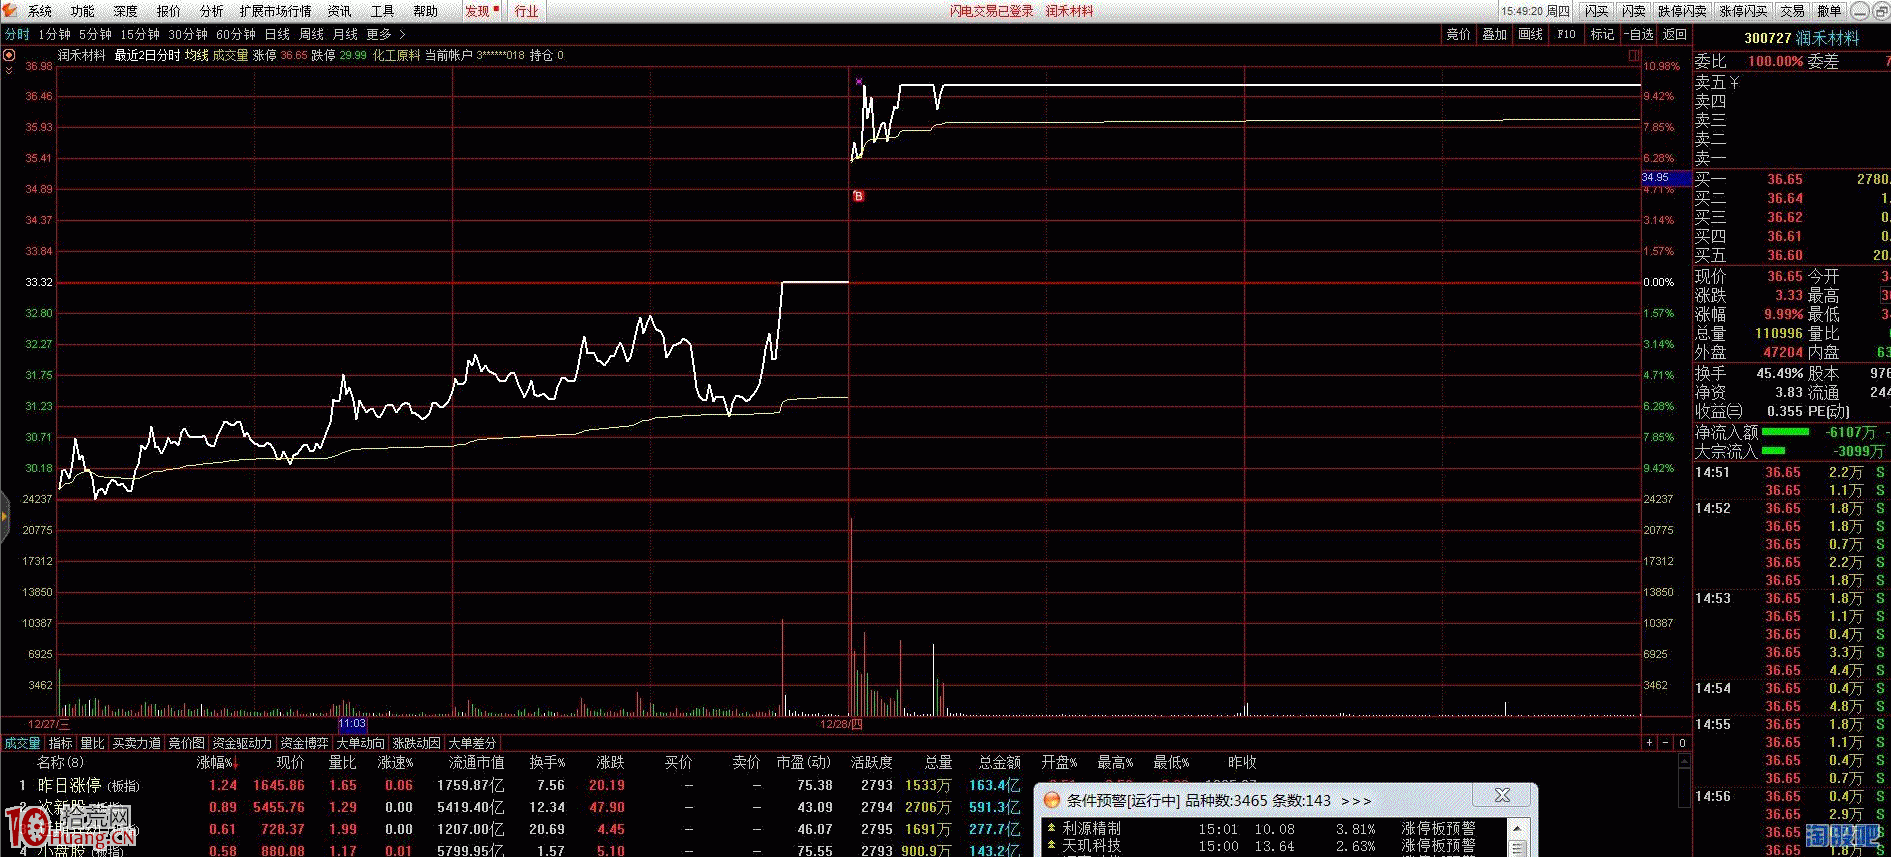
Task: Expand the left side panel handle
Action: [x=4, y=517]
